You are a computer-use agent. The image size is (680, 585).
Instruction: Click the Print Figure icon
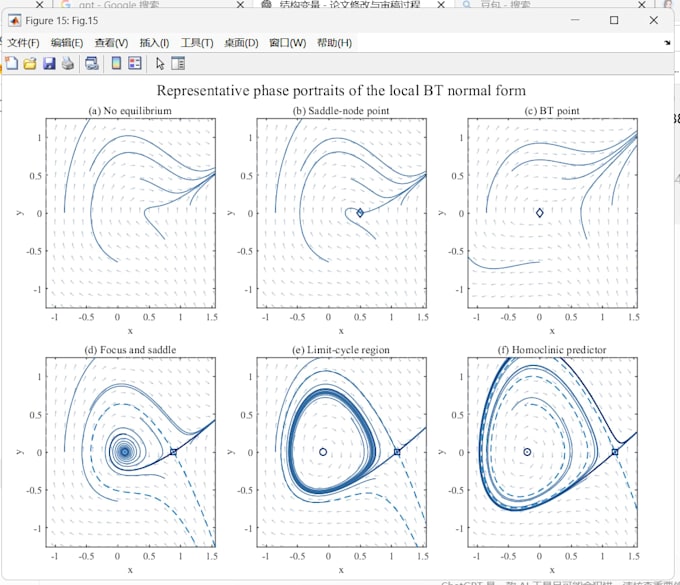point(68,64)
